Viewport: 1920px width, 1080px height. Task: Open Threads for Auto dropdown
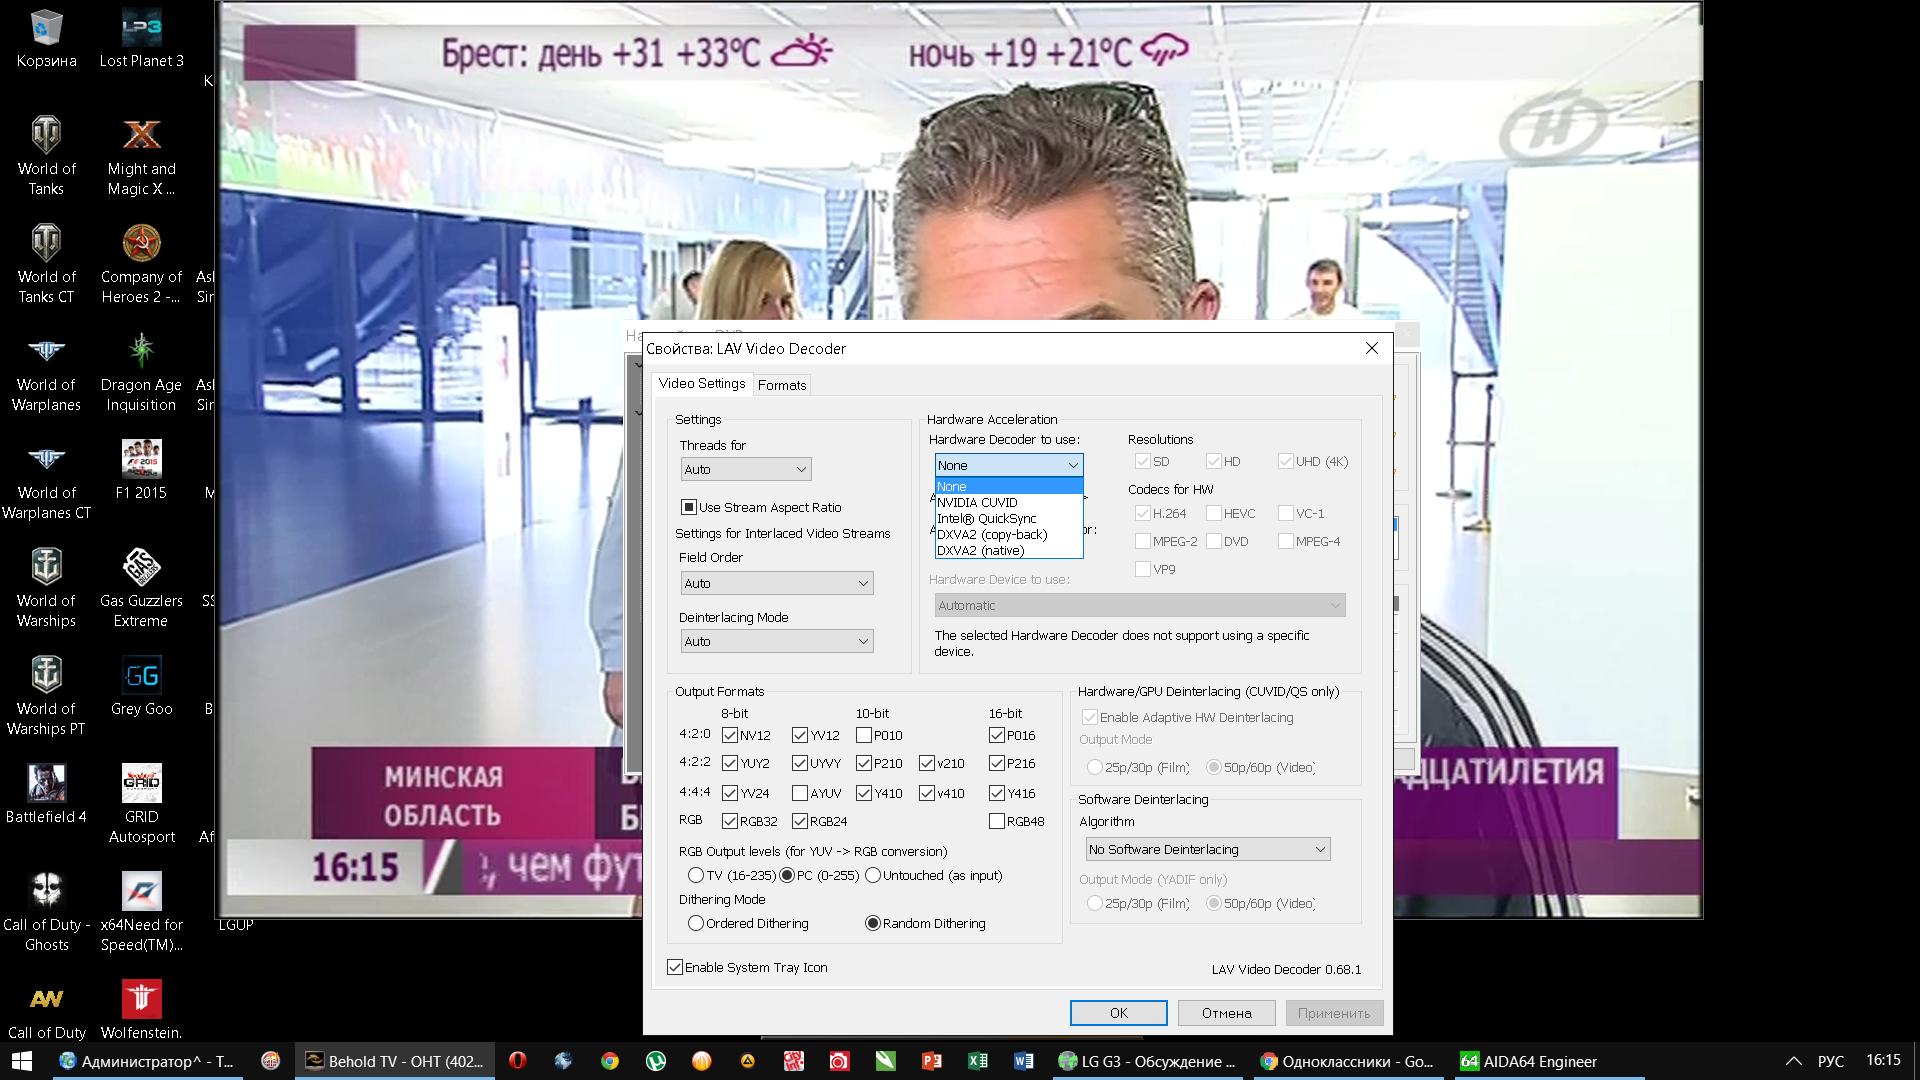(745, 469)
